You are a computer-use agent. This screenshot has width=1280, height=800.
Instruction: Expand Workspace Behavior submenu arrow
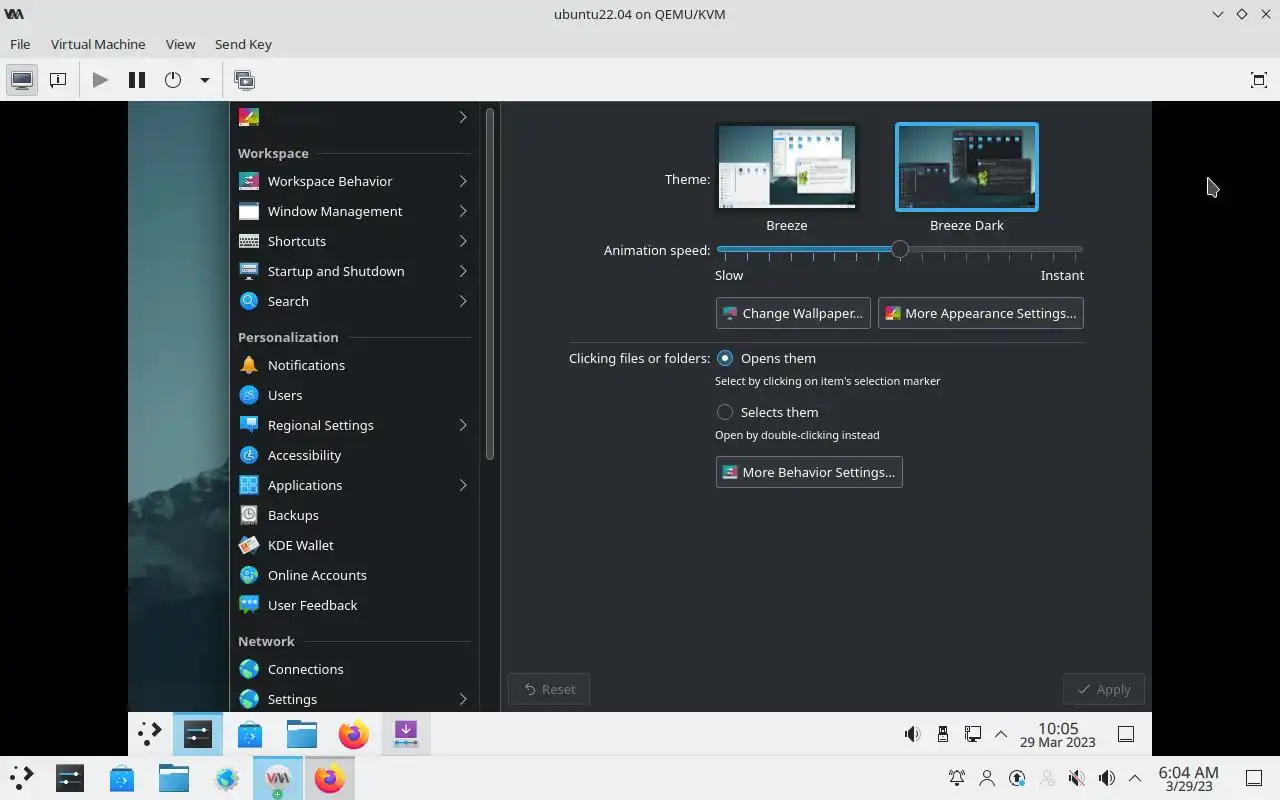(x=463, y=181)
